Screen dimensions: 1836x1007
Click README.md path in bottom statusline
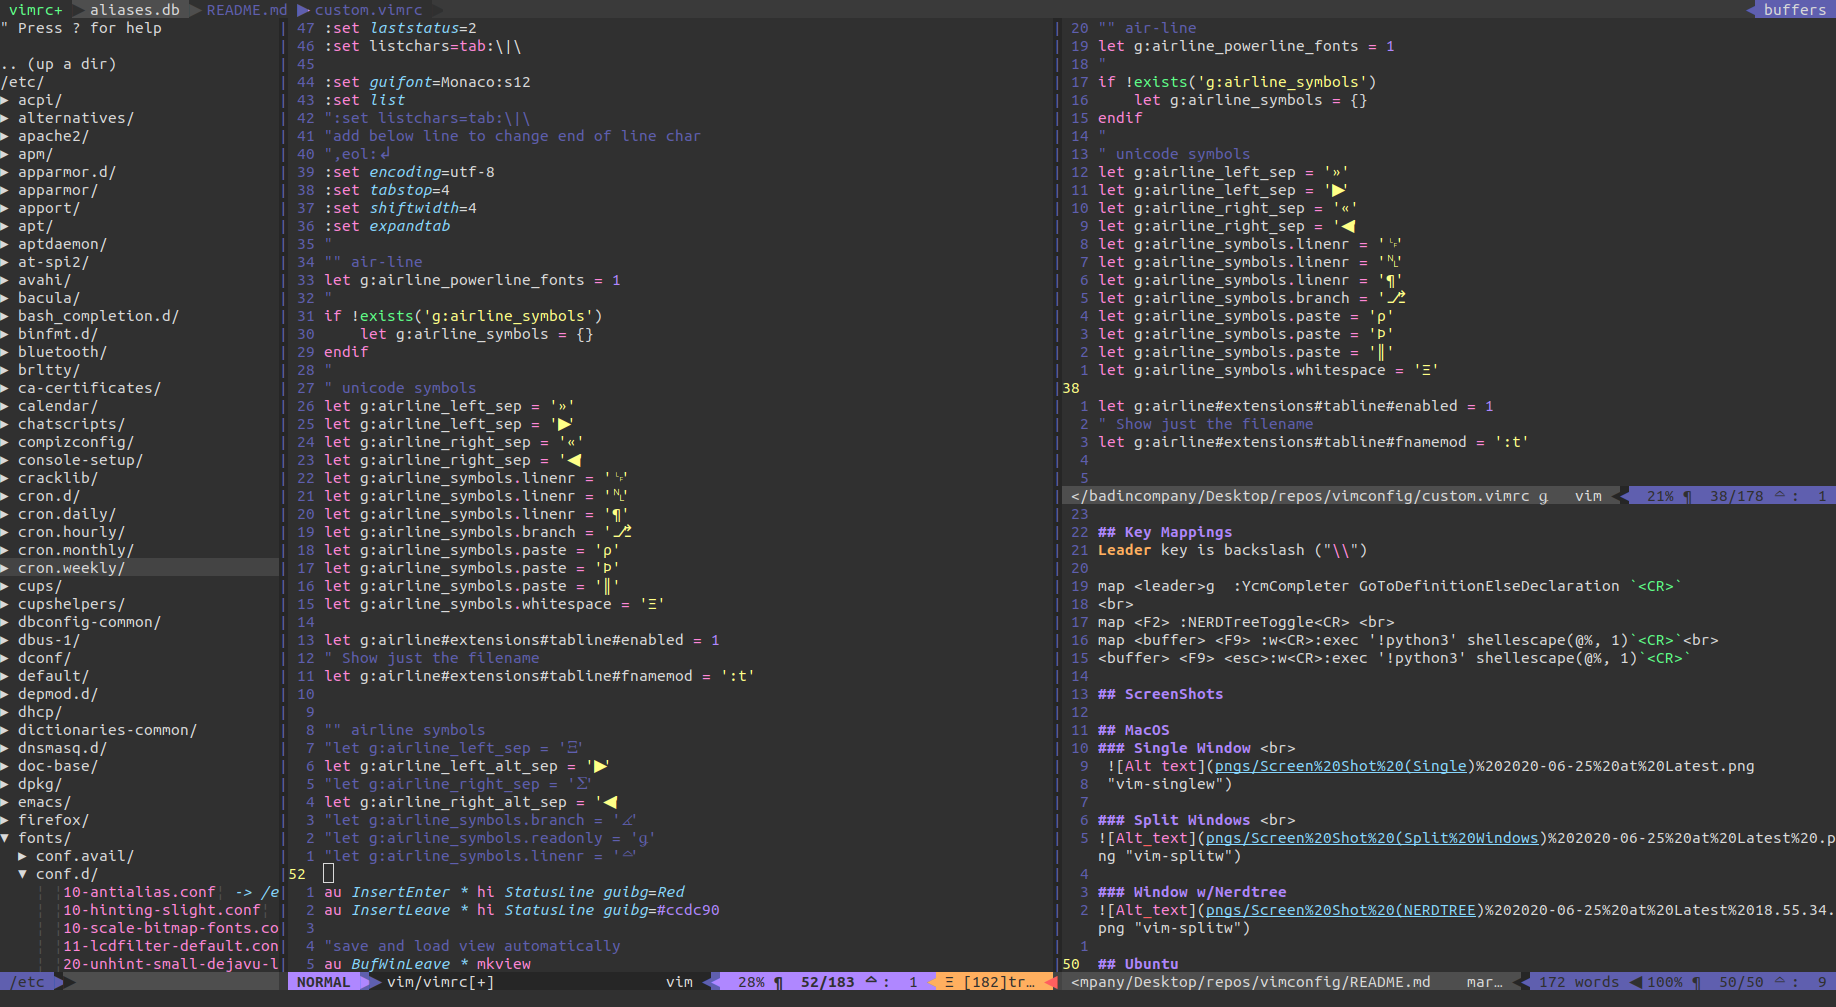pyautogui.click(x=1251, y=982)
